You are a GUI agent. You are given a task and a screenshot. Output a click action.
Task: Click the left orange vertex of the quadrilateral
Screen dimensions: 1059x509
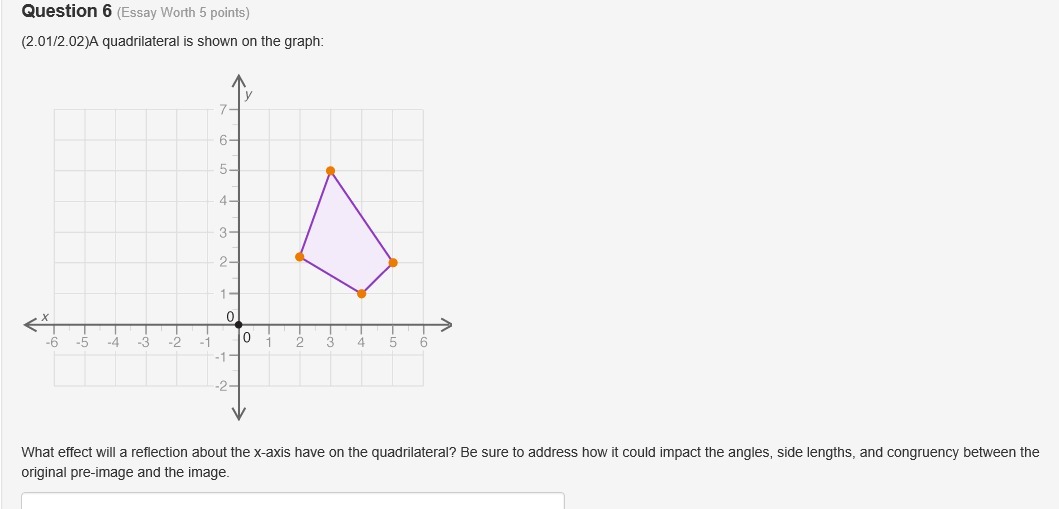(x=300, y=256)
